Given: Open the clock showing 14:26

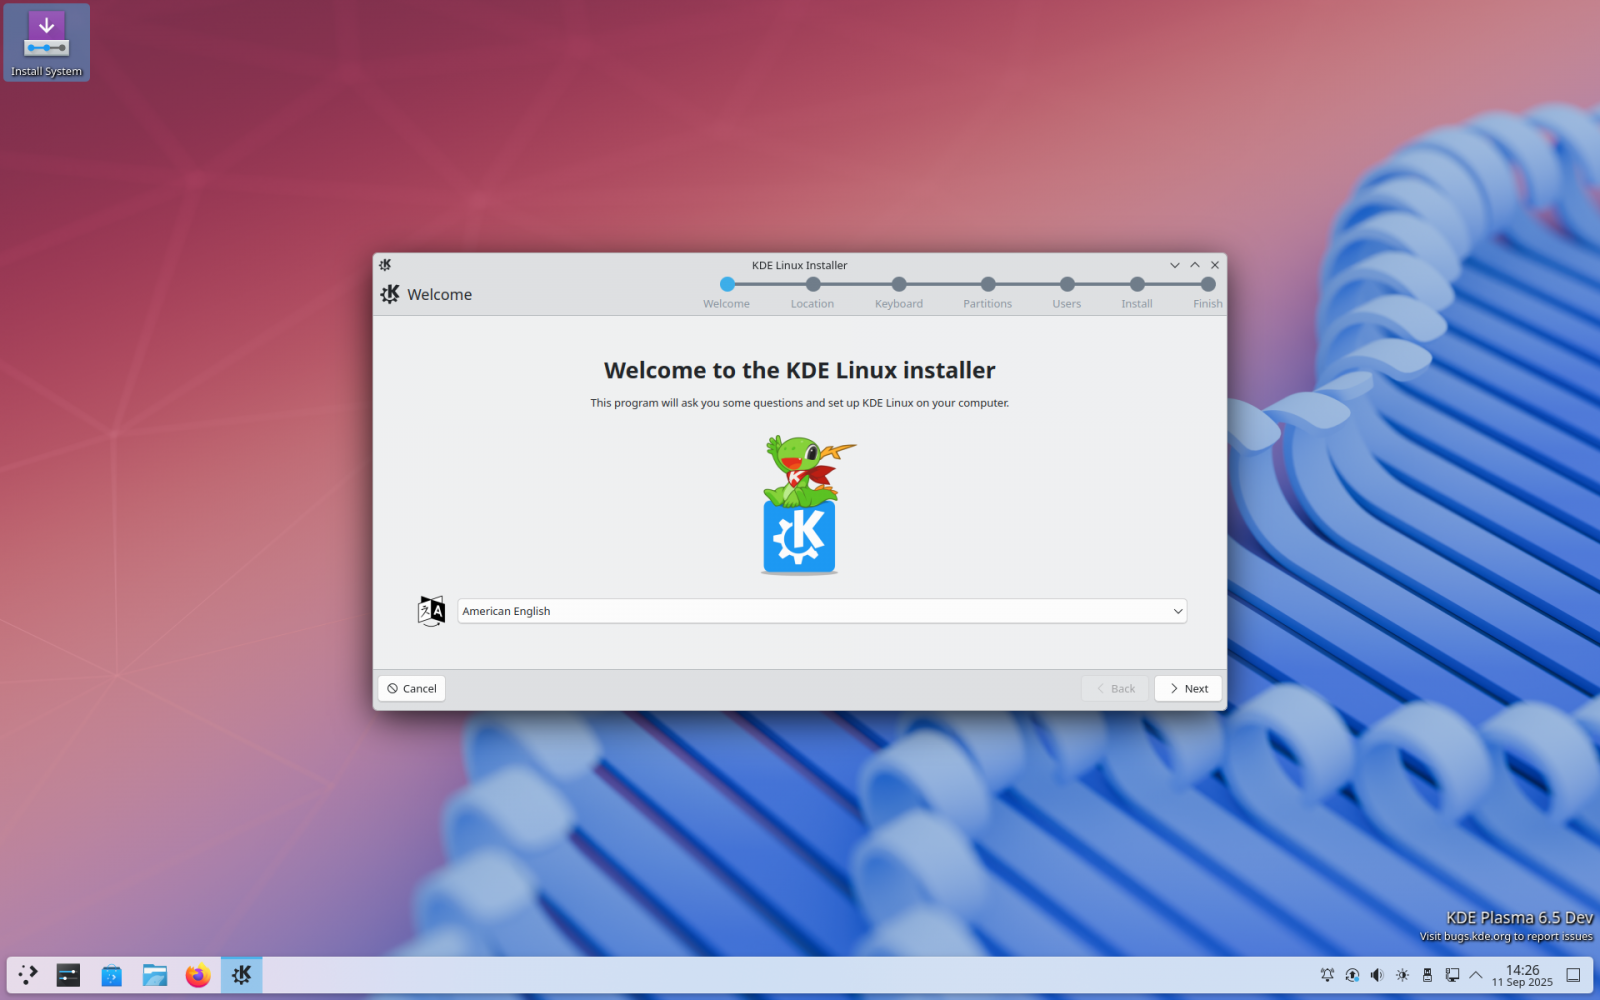Looking at the screenshot, I should 1522,975.
